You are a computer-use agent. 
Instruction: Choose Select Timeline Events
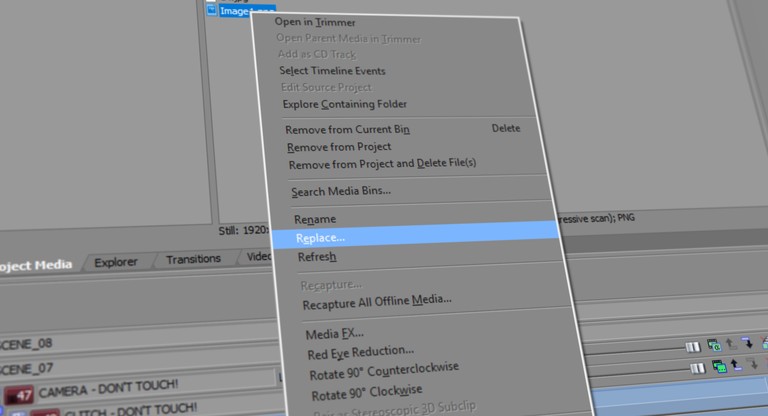tap(332, 71)
